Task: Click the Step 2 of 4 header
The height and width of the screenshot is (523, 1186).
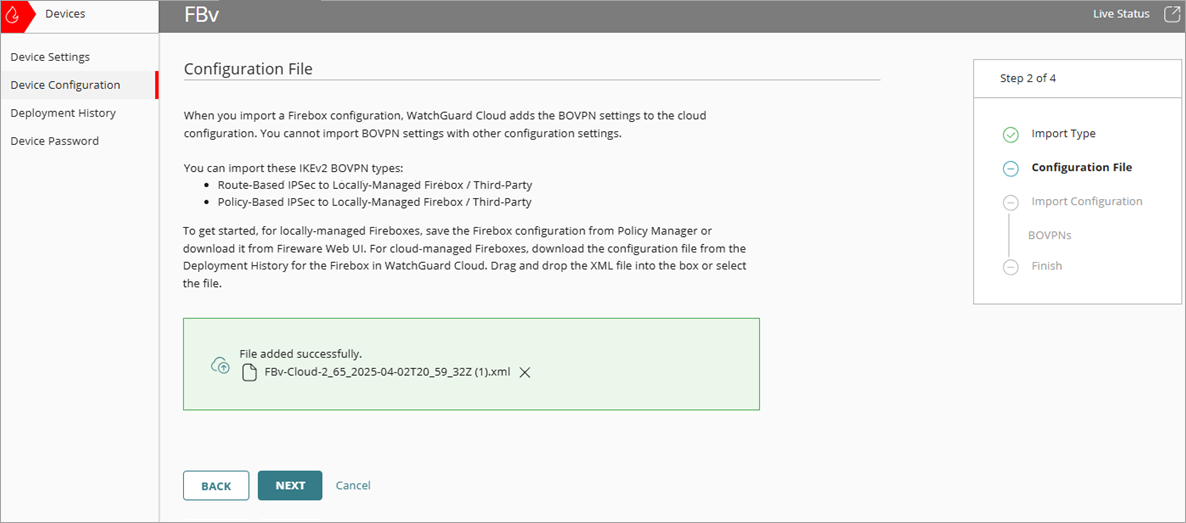Action: point(1028,78)
